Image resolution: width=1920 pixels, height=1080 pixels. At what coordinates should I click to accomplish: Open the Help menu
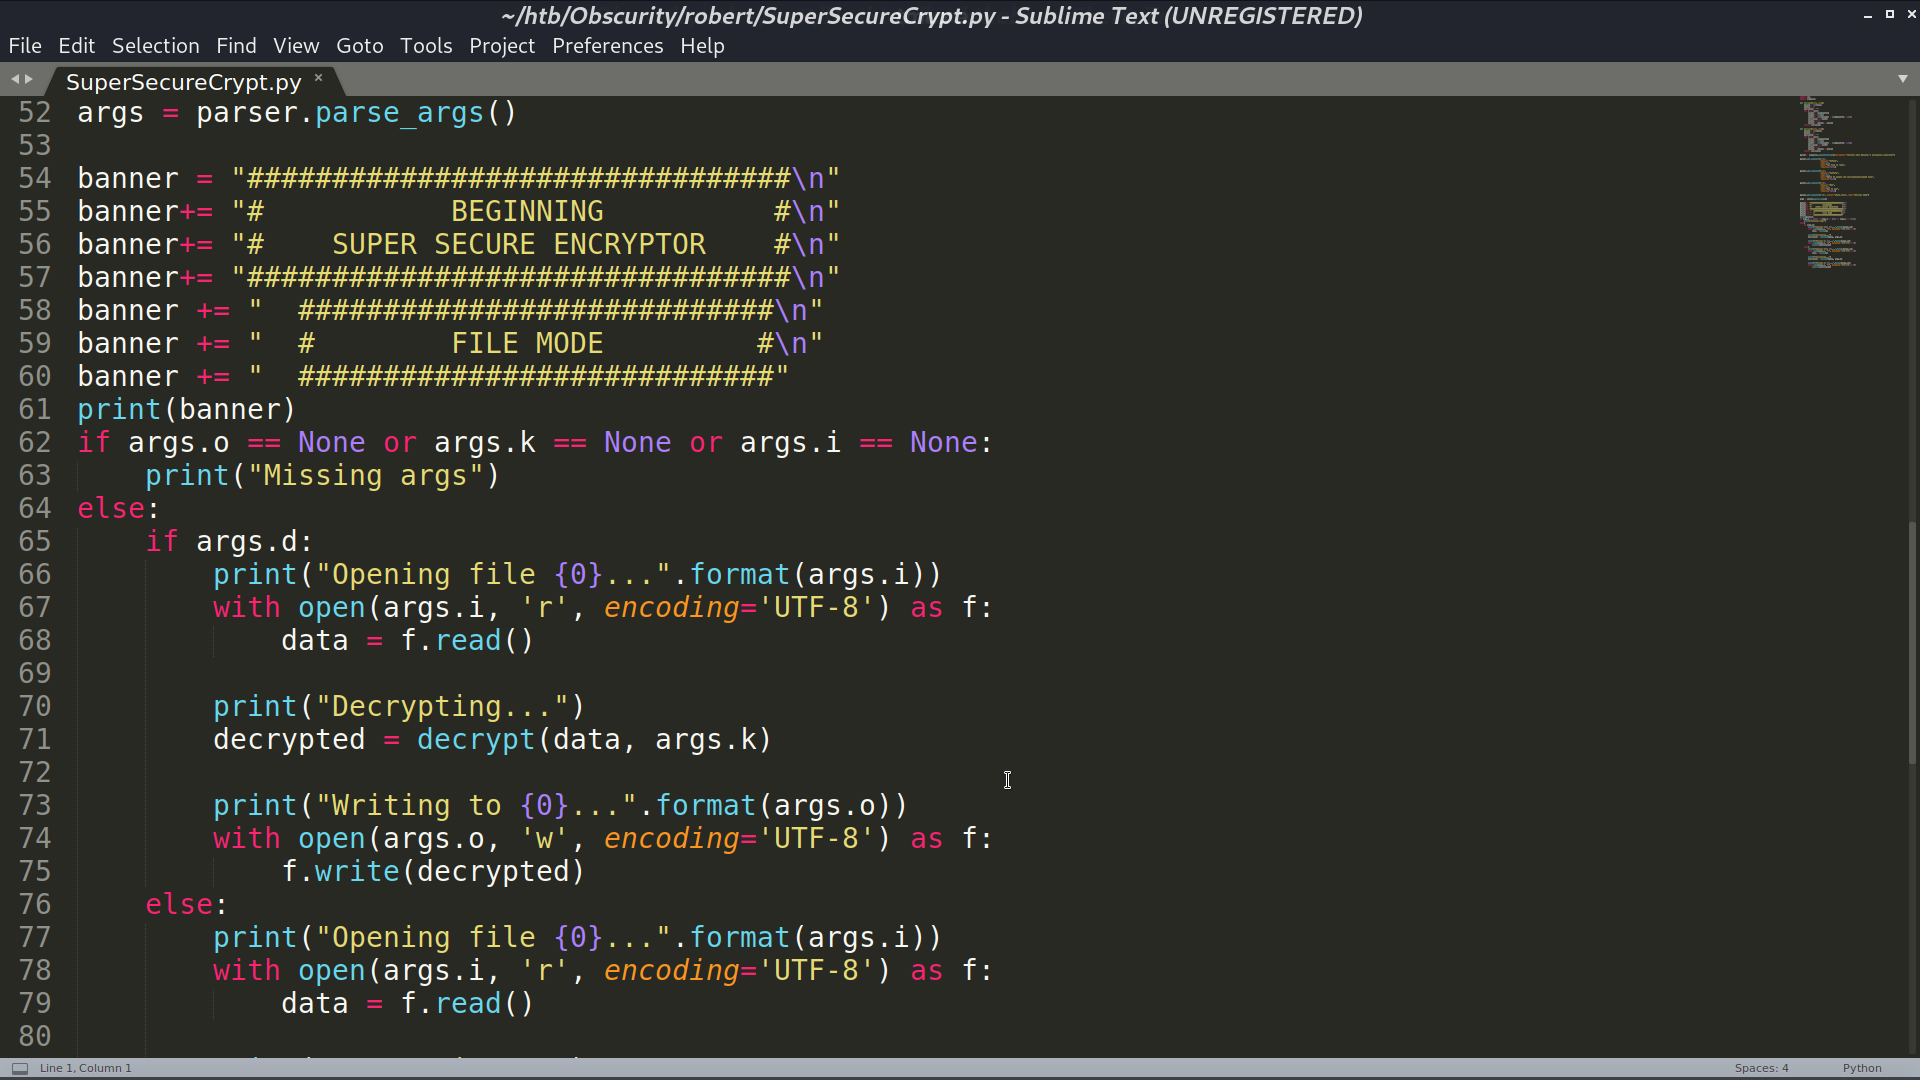click(702, 46)
